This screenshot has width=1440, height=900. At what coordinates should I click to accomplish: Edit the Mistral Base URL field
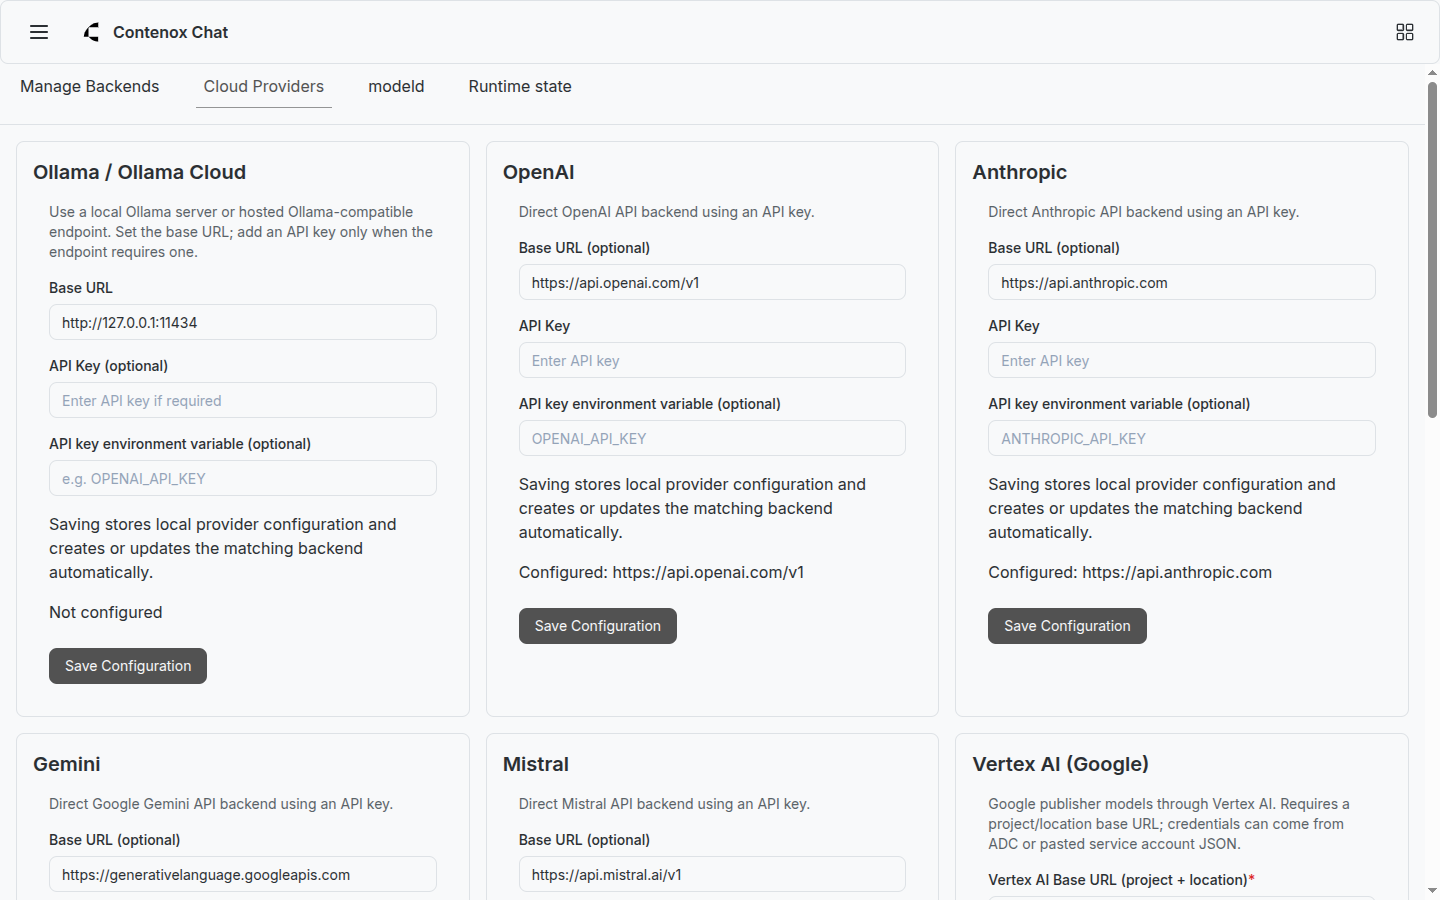[712, 874]
